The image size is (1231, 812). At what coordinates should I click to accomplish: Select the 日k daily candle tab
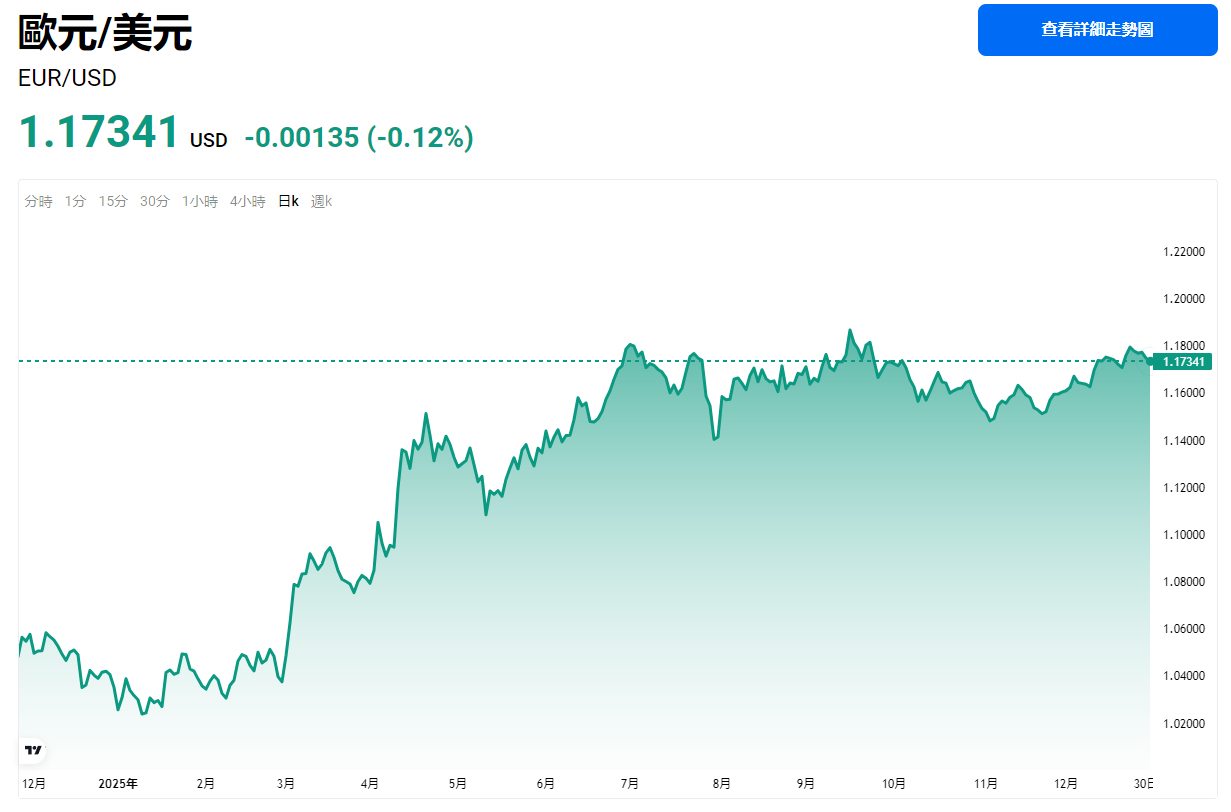tap(288, 201)
